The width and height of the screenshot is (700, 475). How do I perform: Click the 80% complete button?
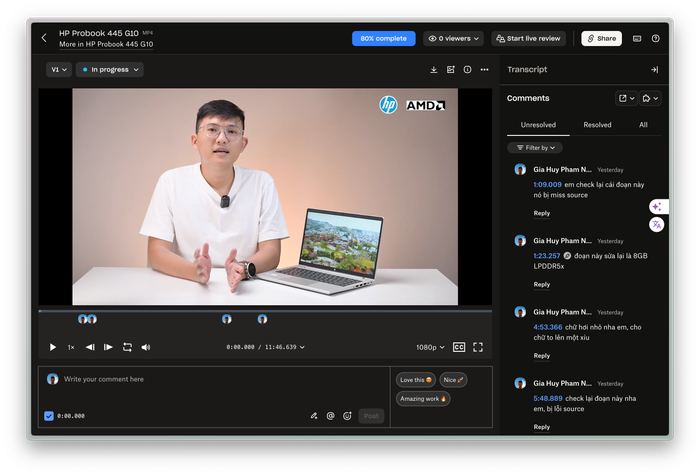tap(383, 38)
